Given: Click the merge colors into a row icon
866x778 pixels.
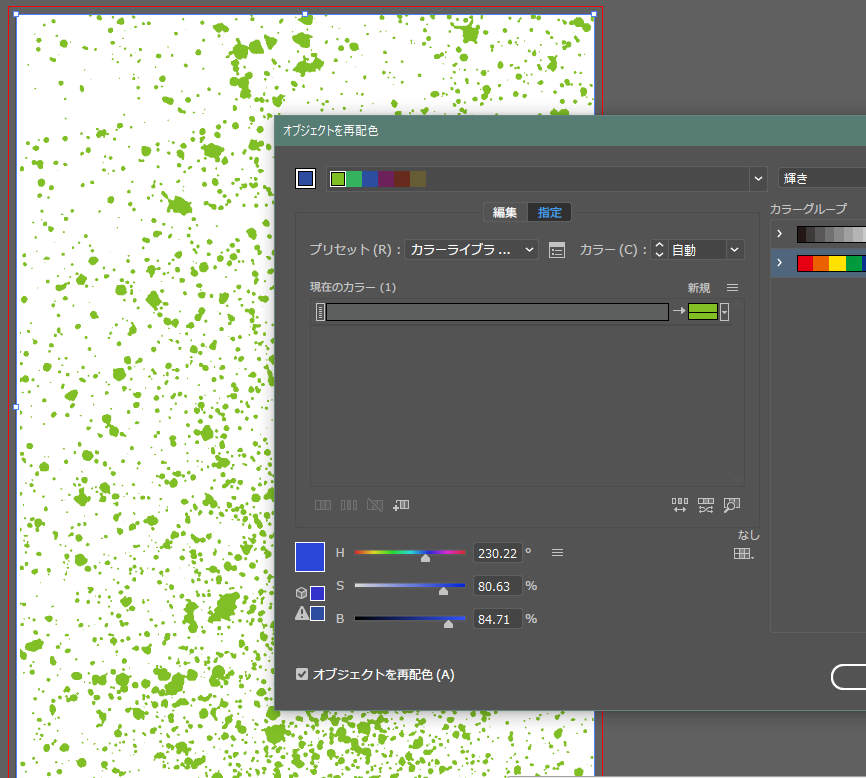Looking at the screenshot, I should (x=323, y=505).
